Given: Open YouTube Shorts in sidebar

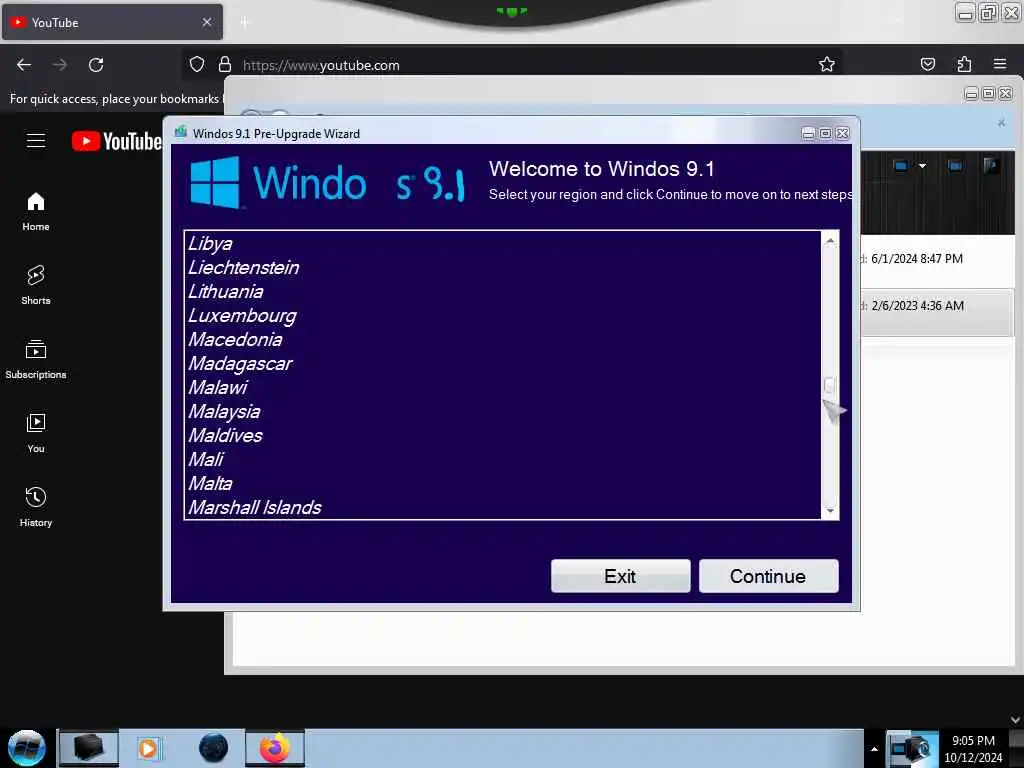Looking at the screenshot, I should click(36, 285).
